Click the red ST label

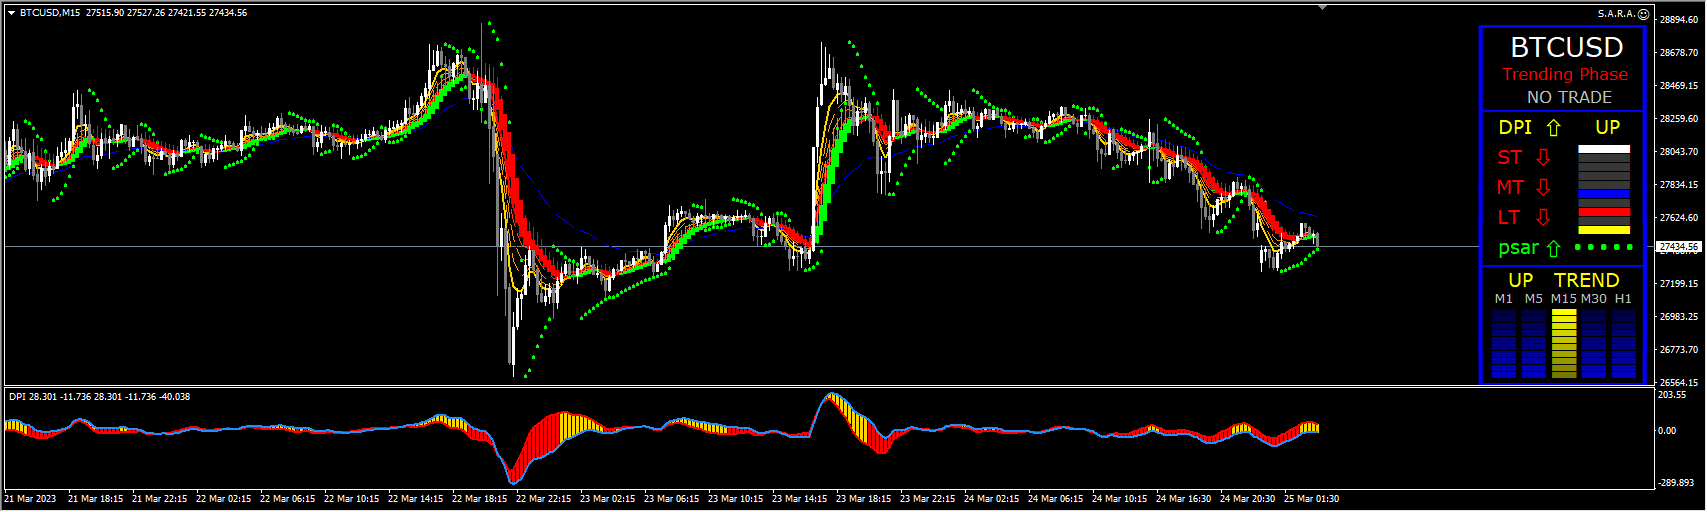[1510, 157]
